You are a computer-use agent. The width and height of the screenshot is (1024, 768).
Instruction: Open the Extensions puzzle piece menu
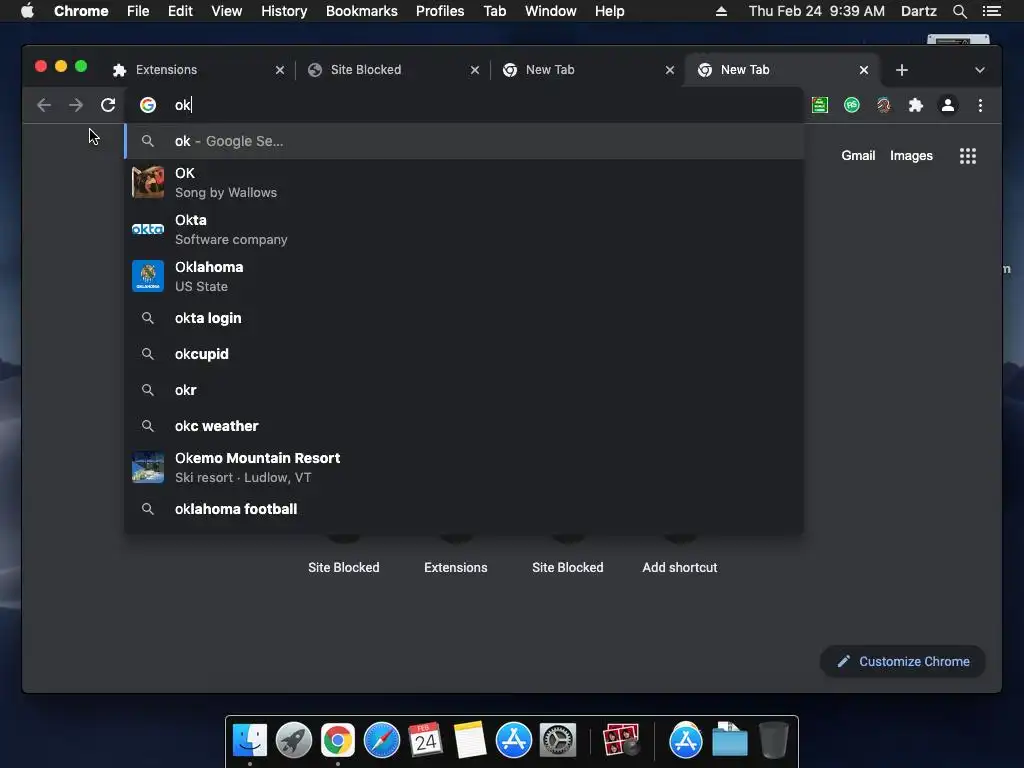point(916,105)
